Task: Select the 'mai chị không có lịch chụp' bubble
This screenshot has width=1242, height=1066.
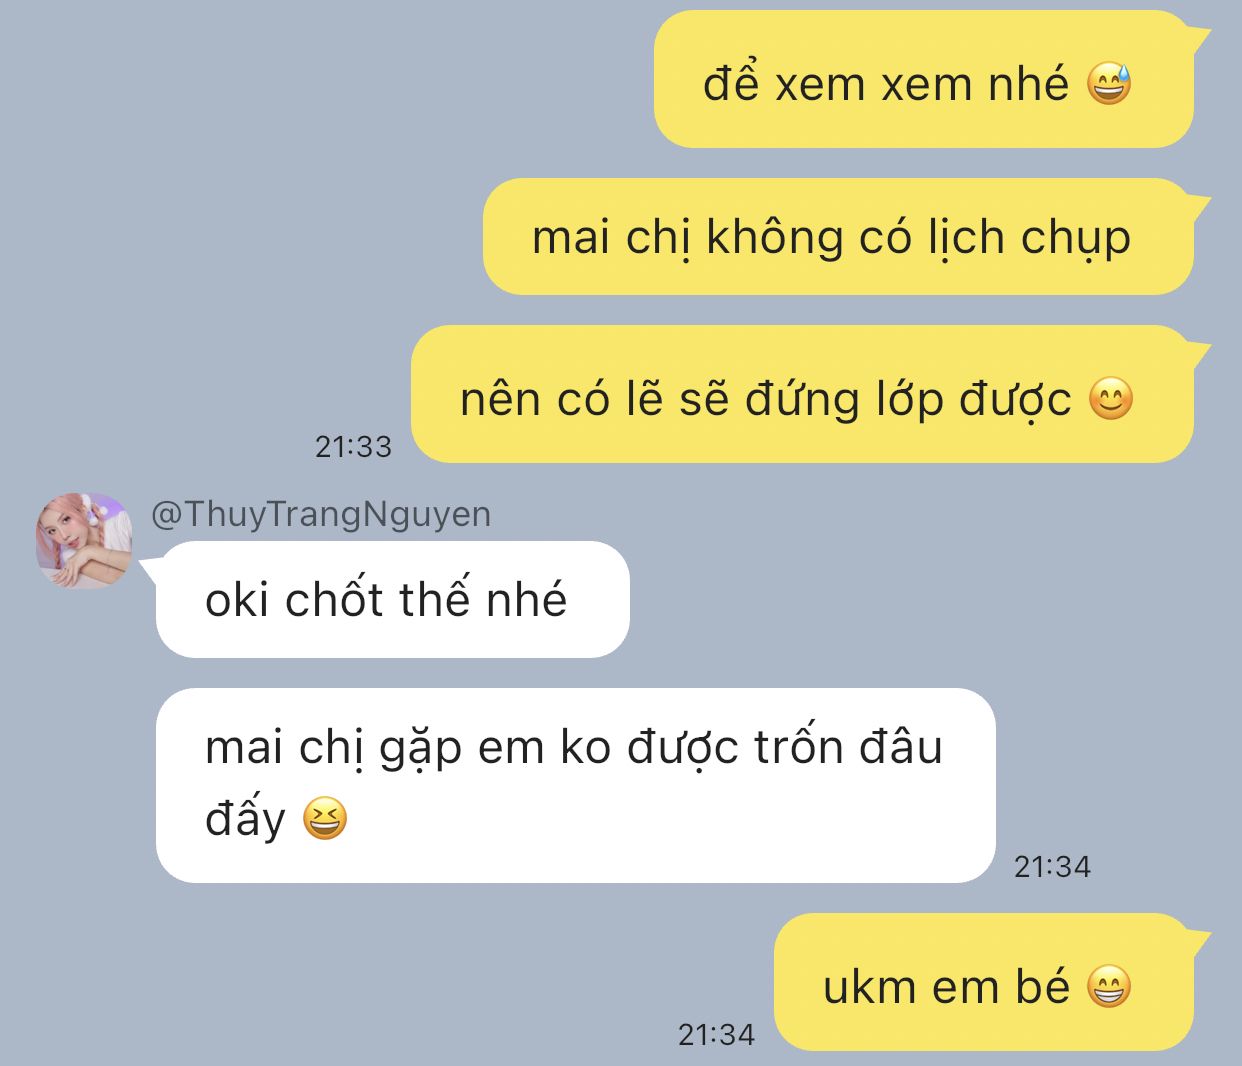Action: tap(838, 237)
